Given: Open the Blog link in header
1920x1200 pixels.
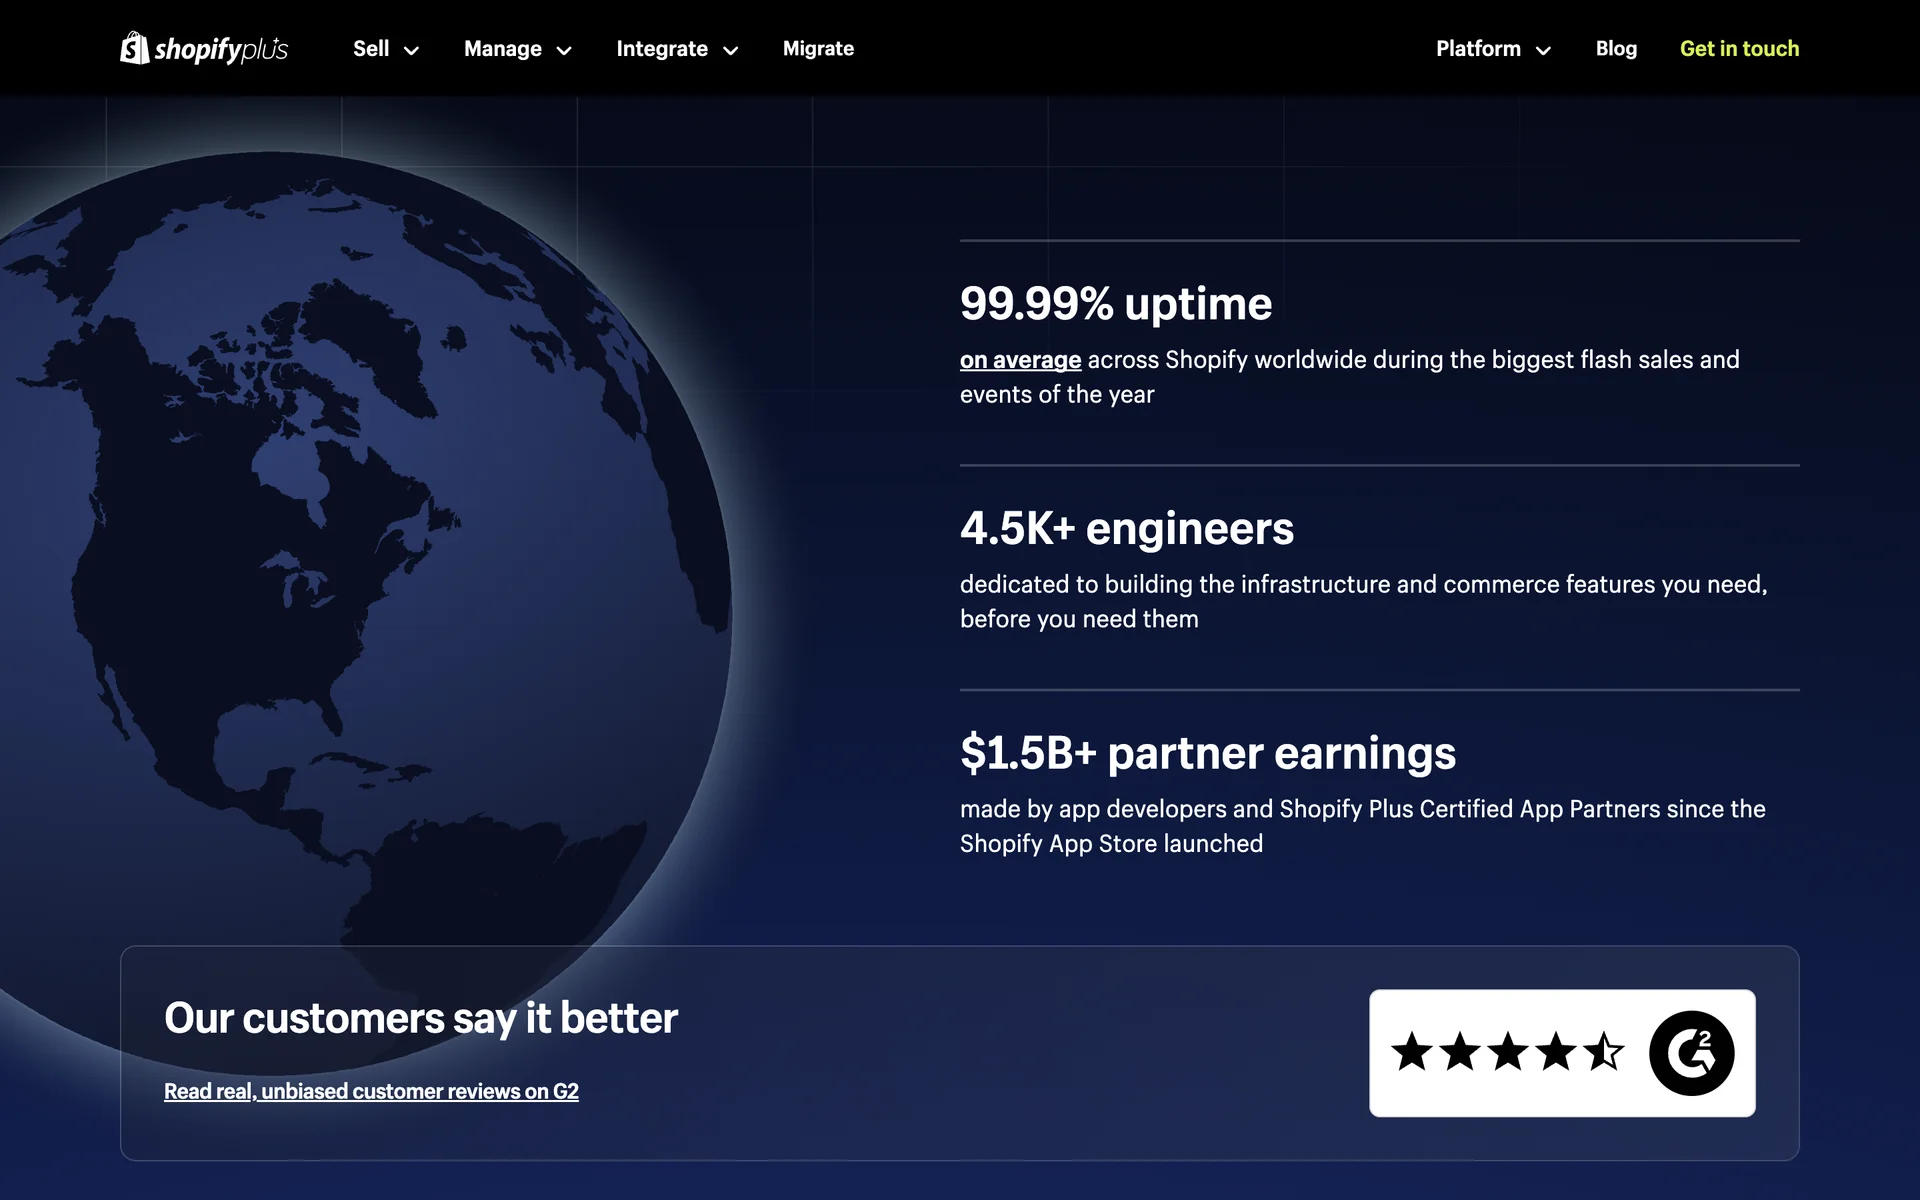Looking at the screenshot, I should 1616,49.
